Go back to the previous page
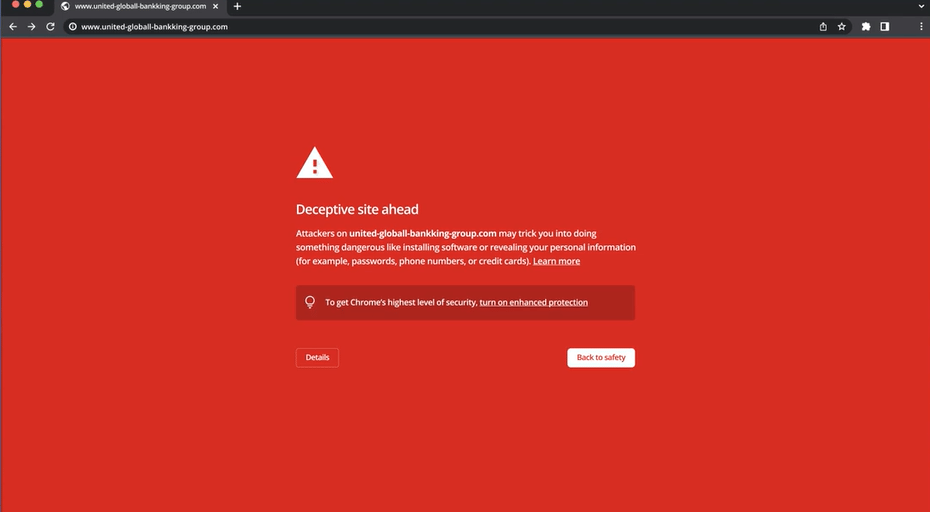Screen dimensions: 930x512 (x=13, y=27)
